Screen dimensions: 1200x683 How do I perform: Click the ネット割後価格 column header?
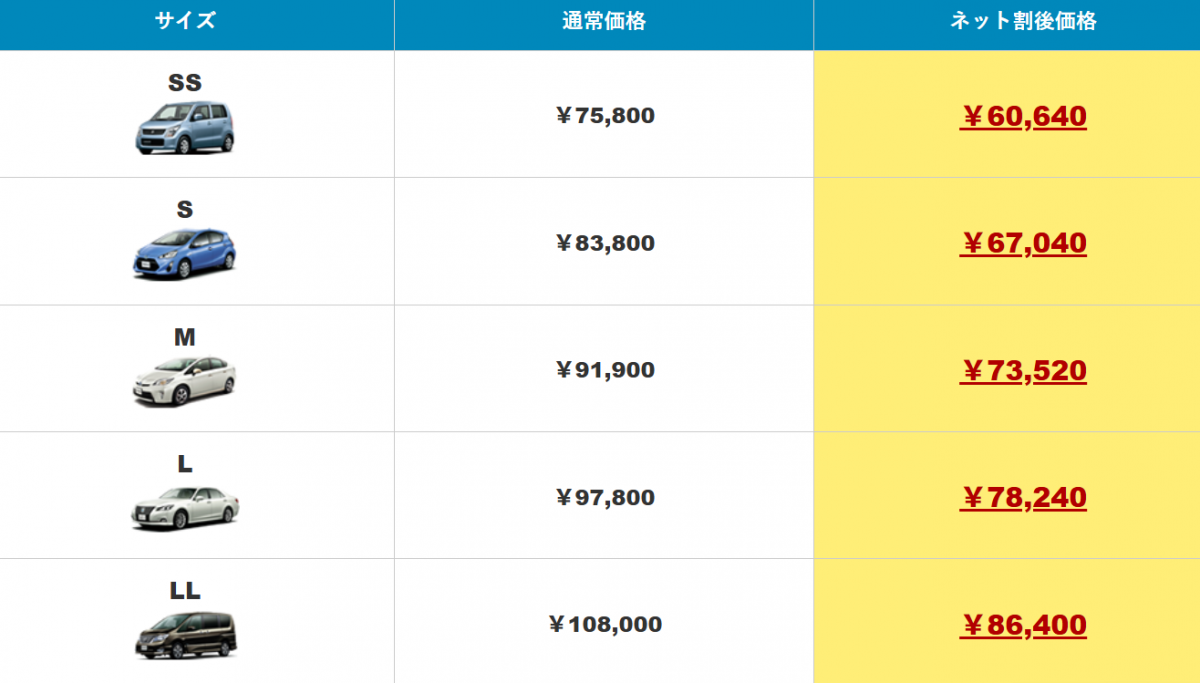[1023, 22]
